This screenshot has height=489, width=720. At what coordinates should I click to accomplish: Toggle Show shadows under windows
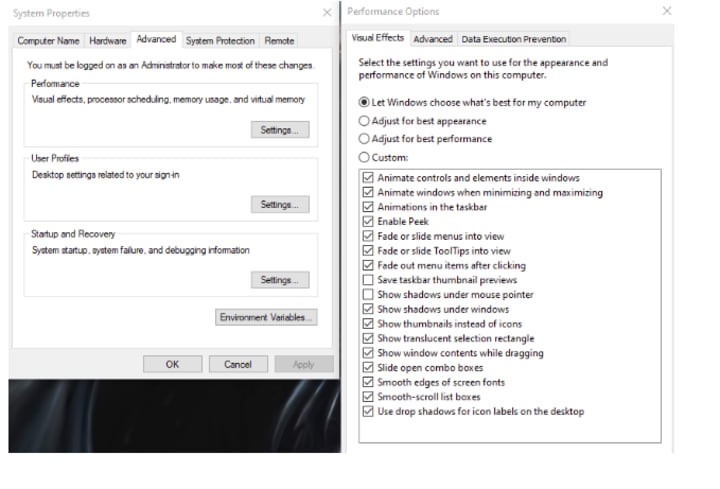click(368, 309)
